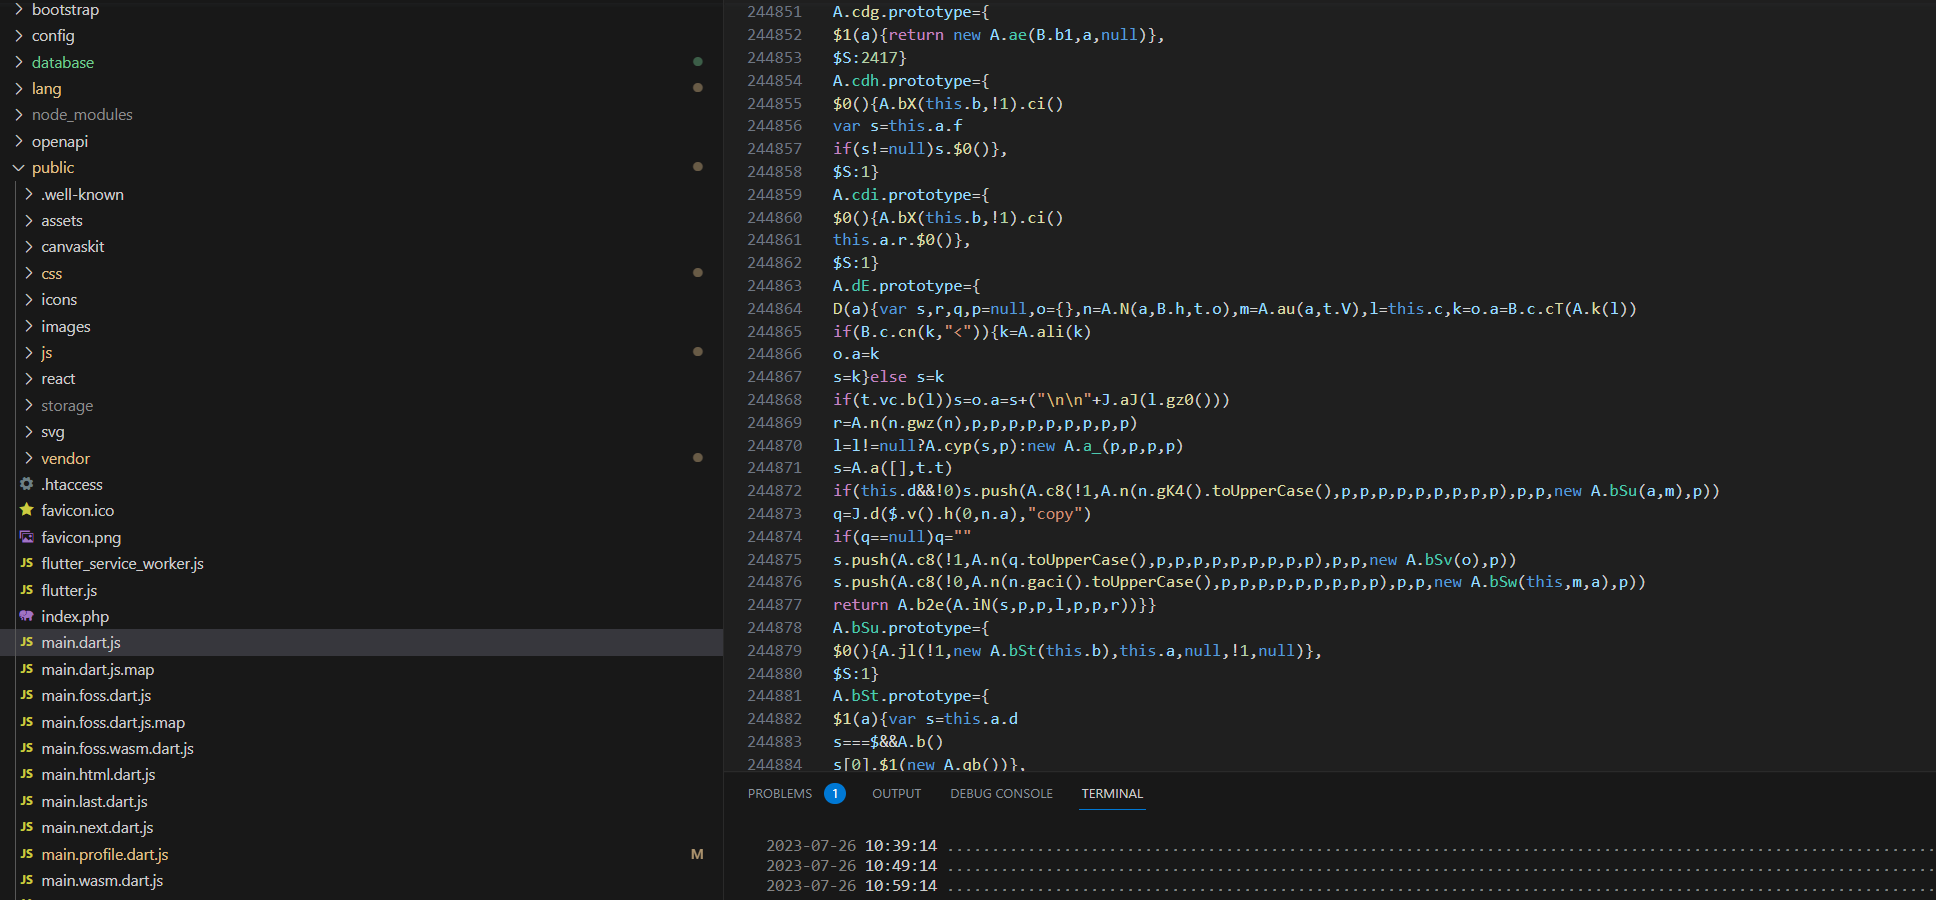Place cursor on the A.cdh.prototype line
This screenshot has width=1936, height=900.
(911, 80)
